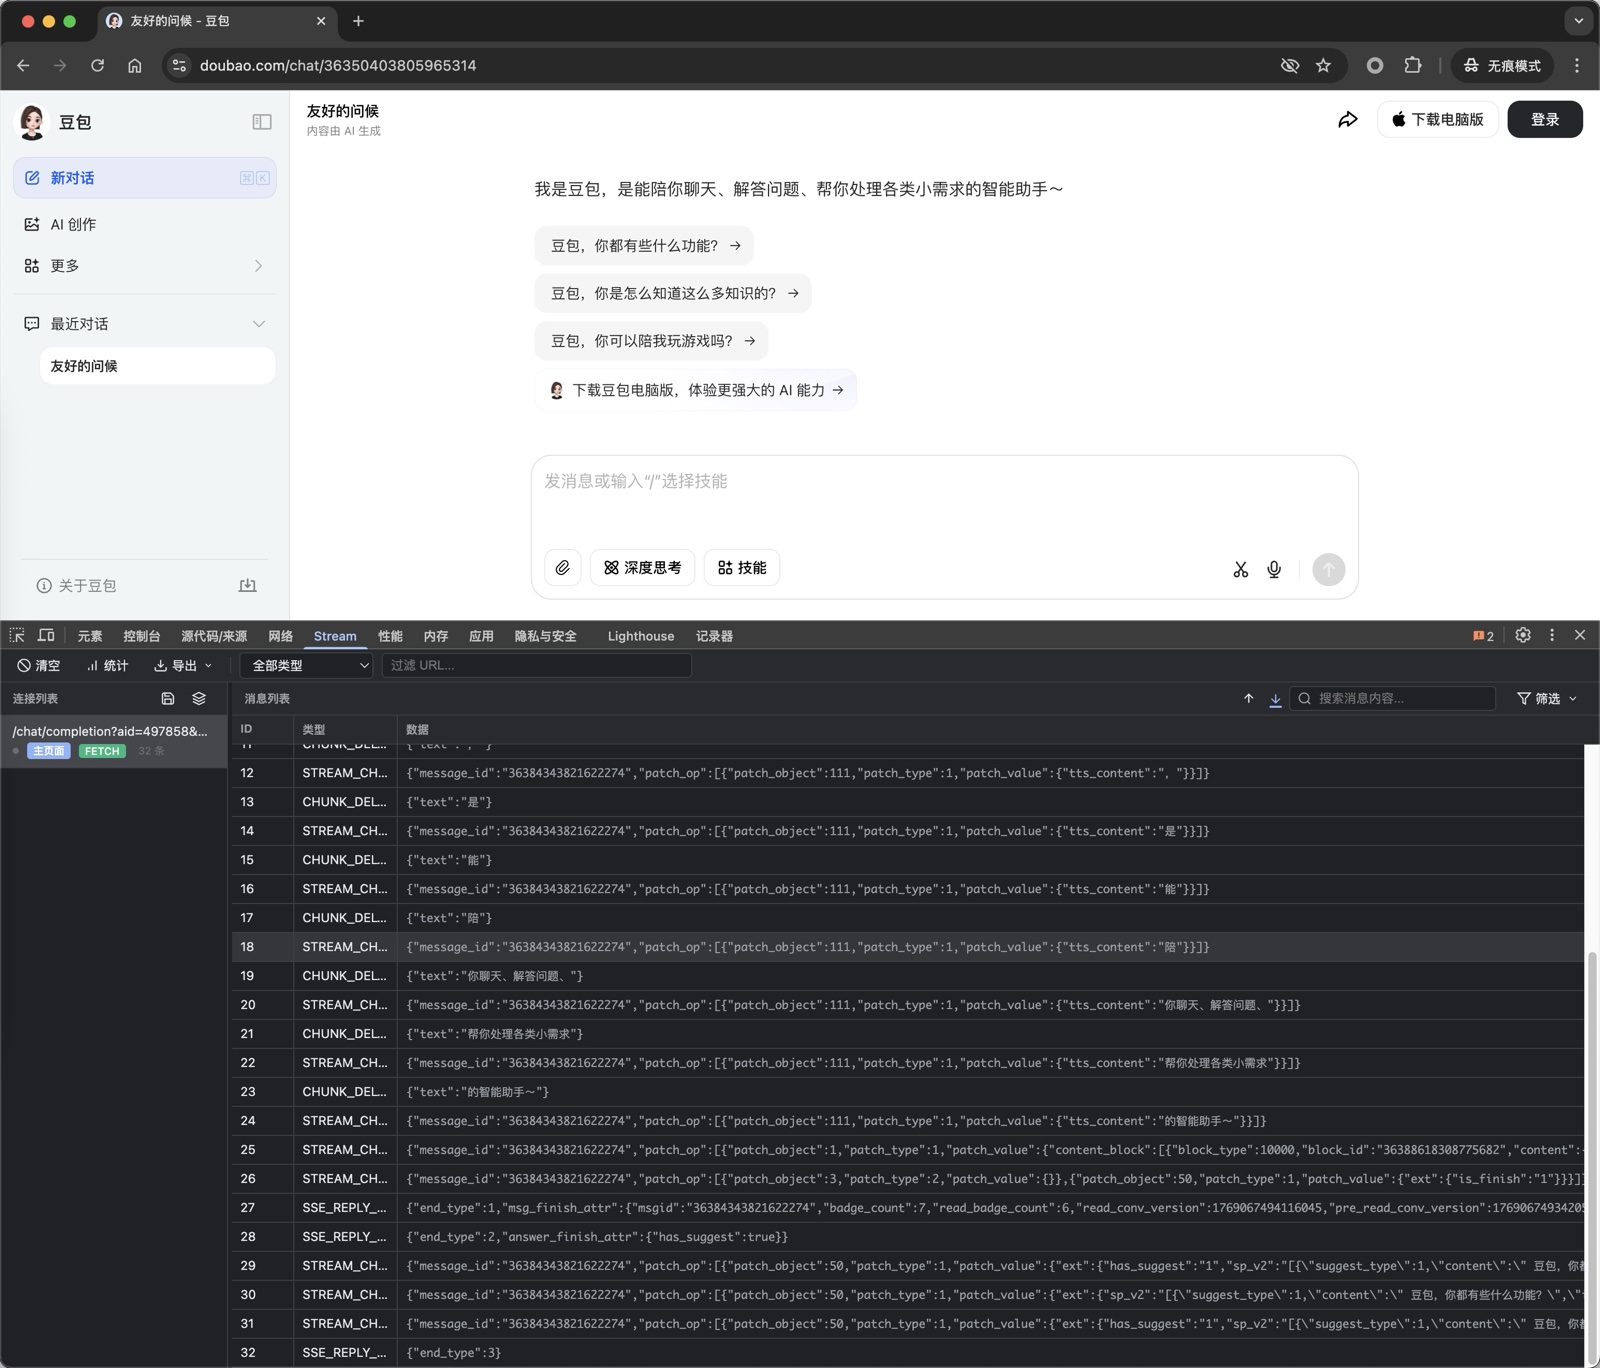Switch to 控制台 tab
The width and height of the screenshot is (1600, 1368).
pos(141,636)
